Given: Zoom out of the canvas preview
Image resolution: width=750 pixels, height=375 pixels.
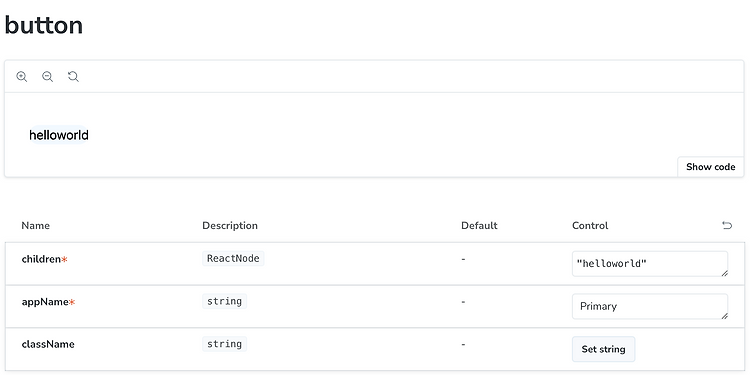Looking at the screenshot, I should (47, 77).
